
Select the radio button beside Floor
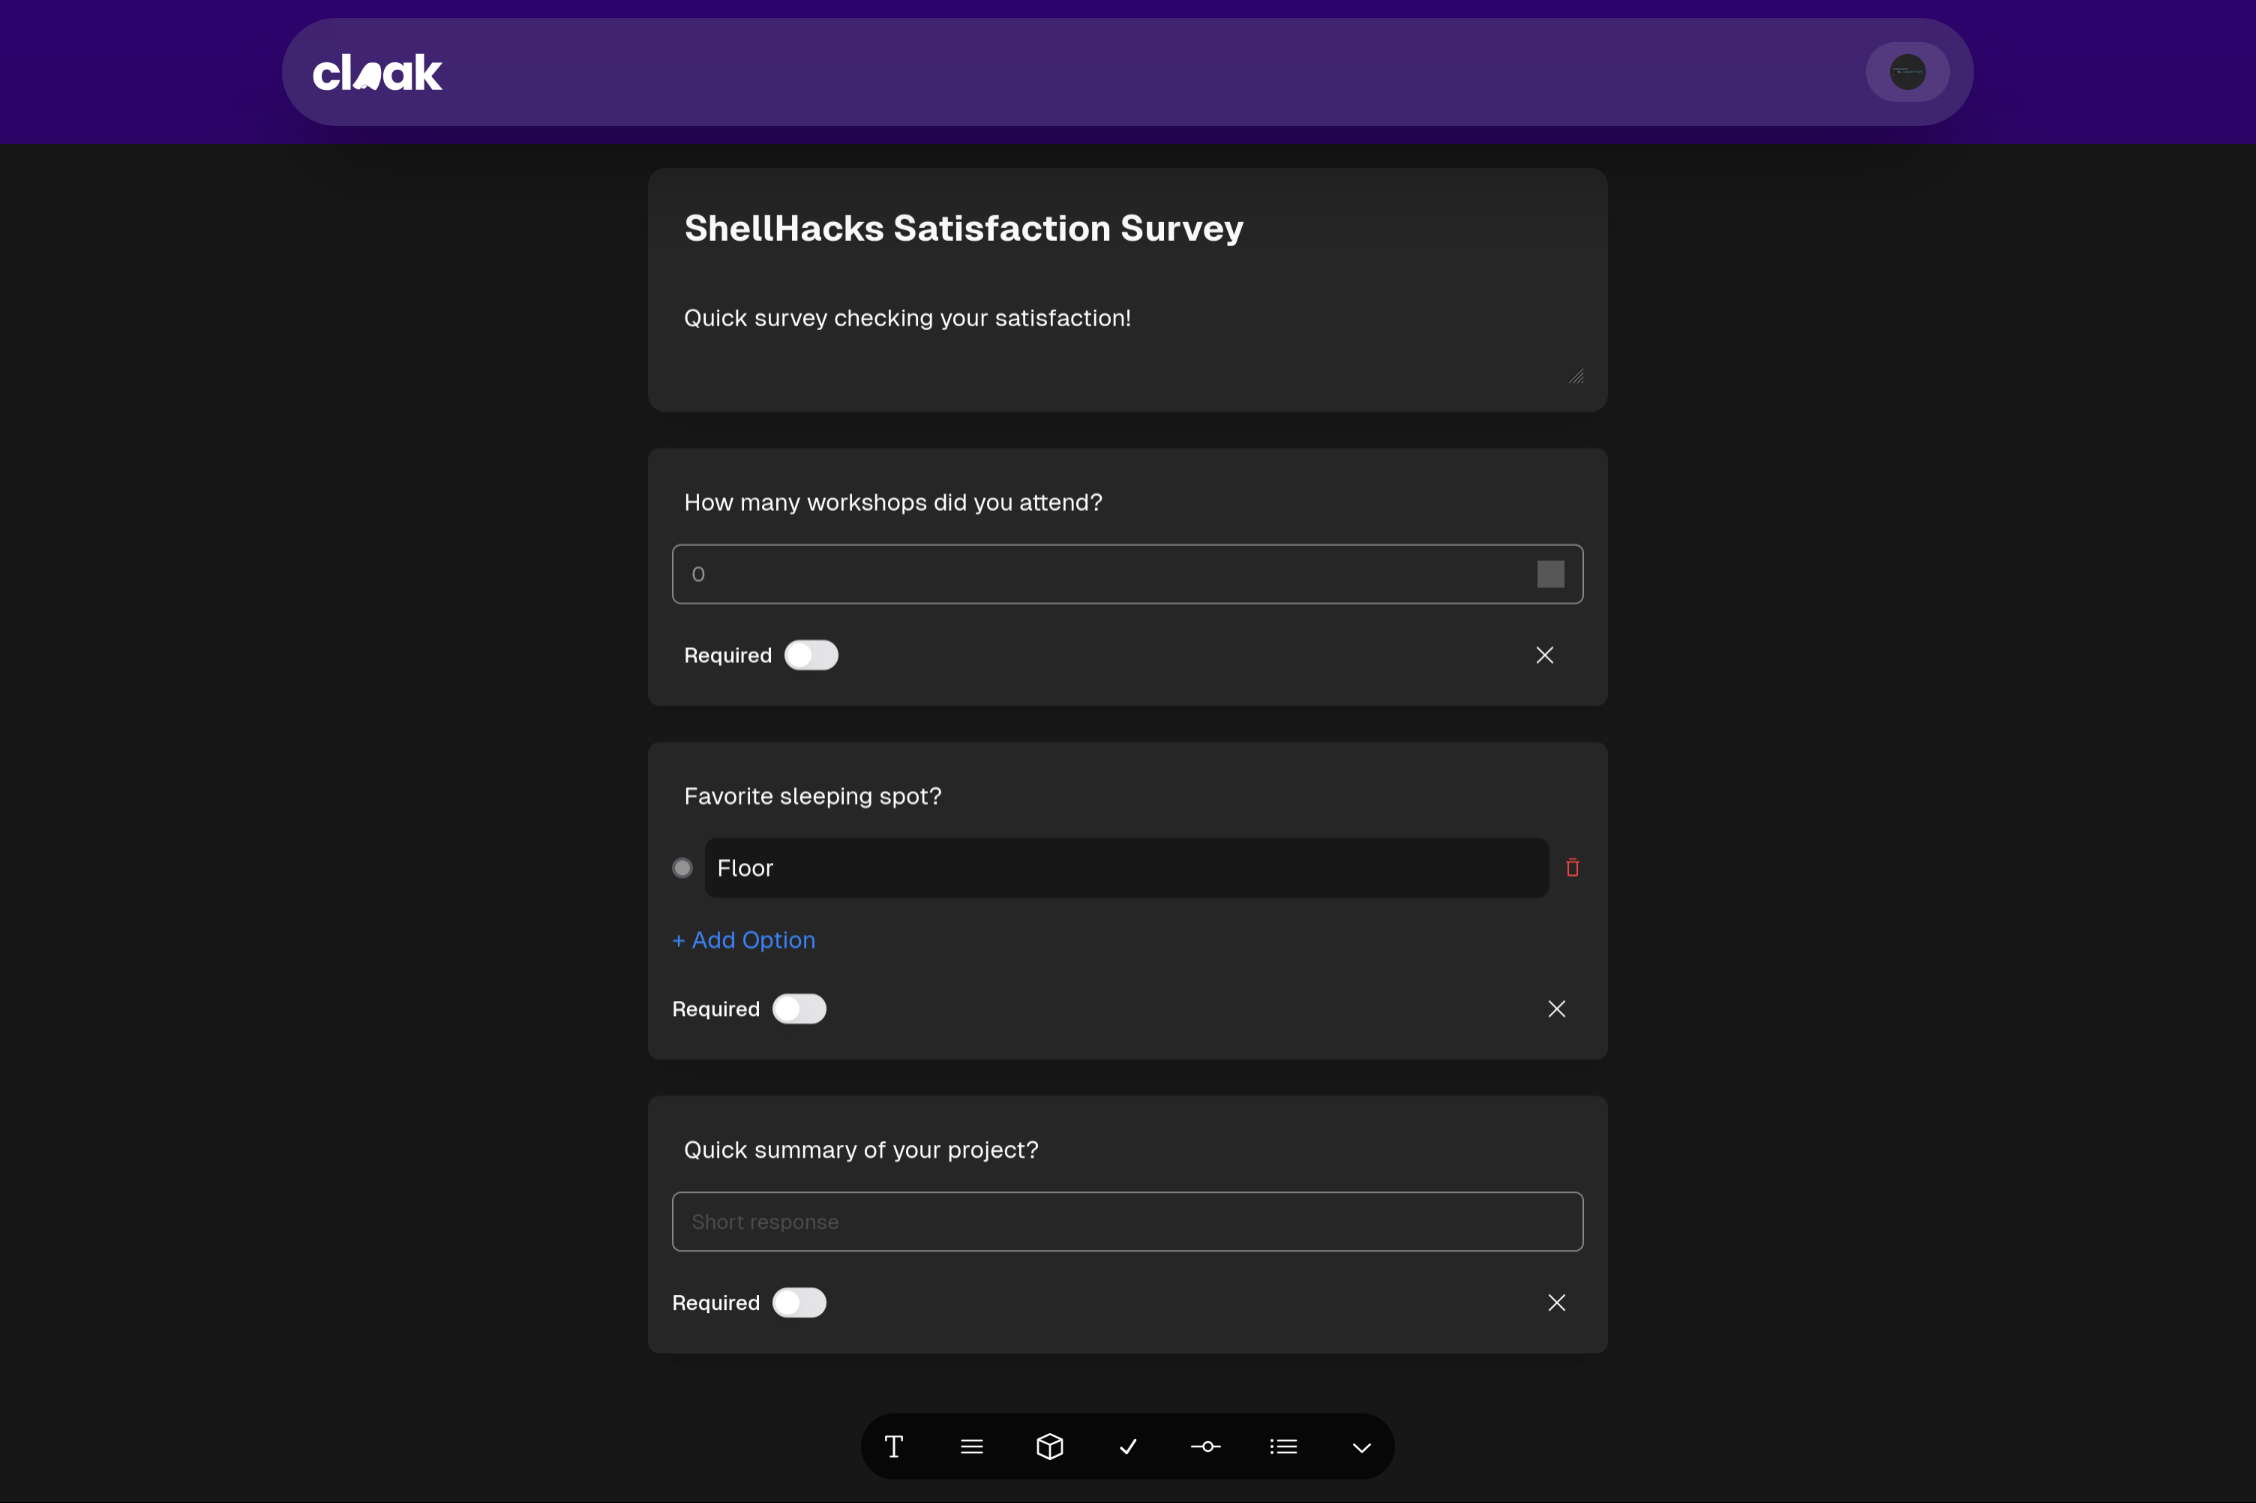(x=682, y=868)
